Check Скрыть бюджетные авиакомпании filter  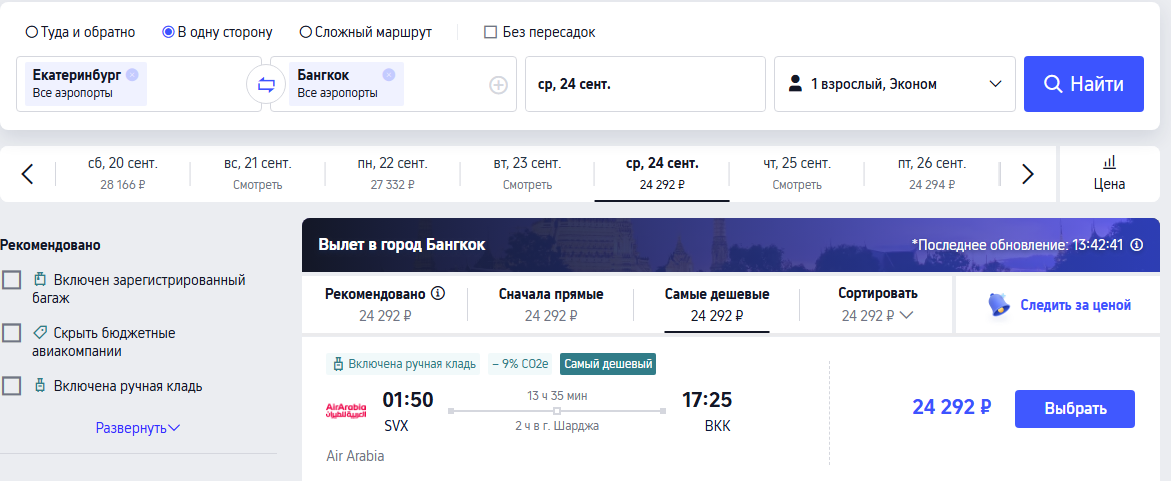click(x=11, y=333)
